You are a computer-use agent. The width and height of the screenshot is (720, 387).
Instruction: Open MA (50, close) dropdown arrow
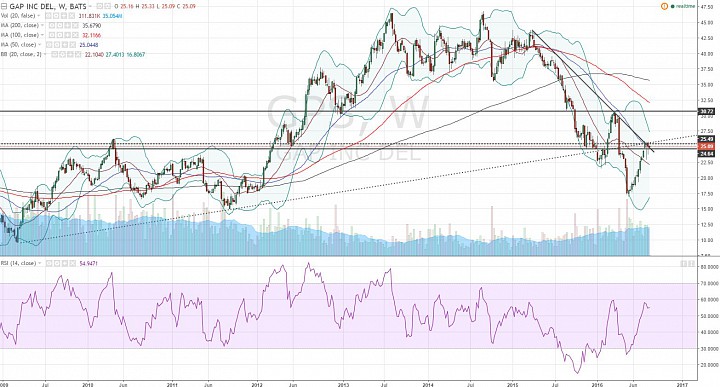[x=39, y=45]
